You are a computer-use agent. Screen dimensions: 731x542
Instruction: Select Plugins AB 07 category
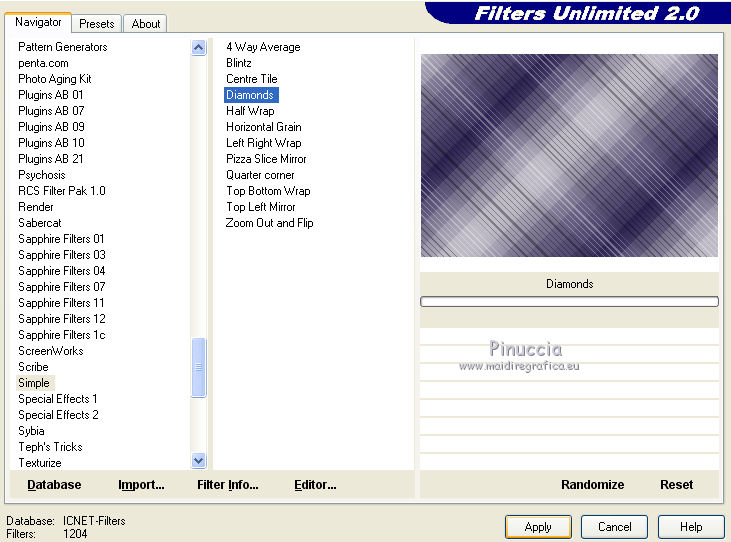(51, 111)
